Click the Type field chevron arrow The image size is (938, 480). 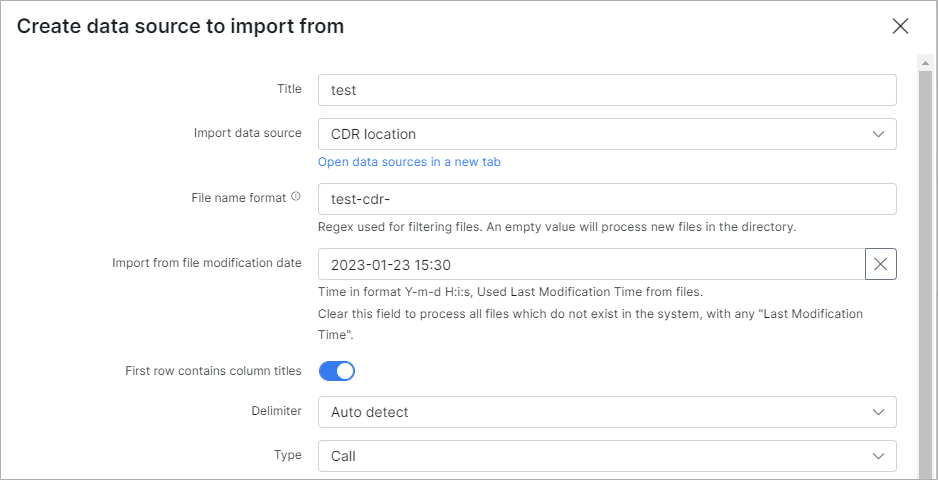[x=878, y=456]
